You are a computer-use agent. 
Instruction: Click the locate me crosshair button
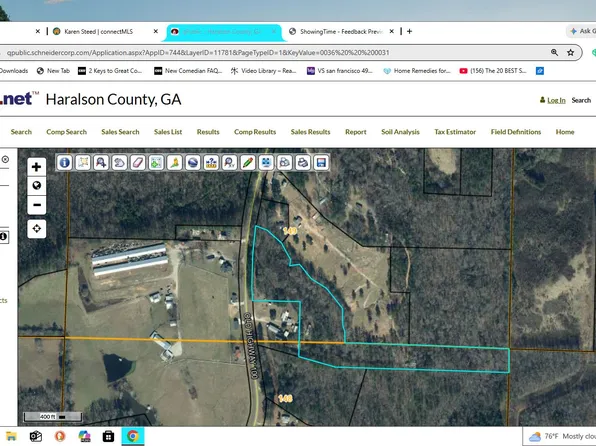(x=36, y=229)
